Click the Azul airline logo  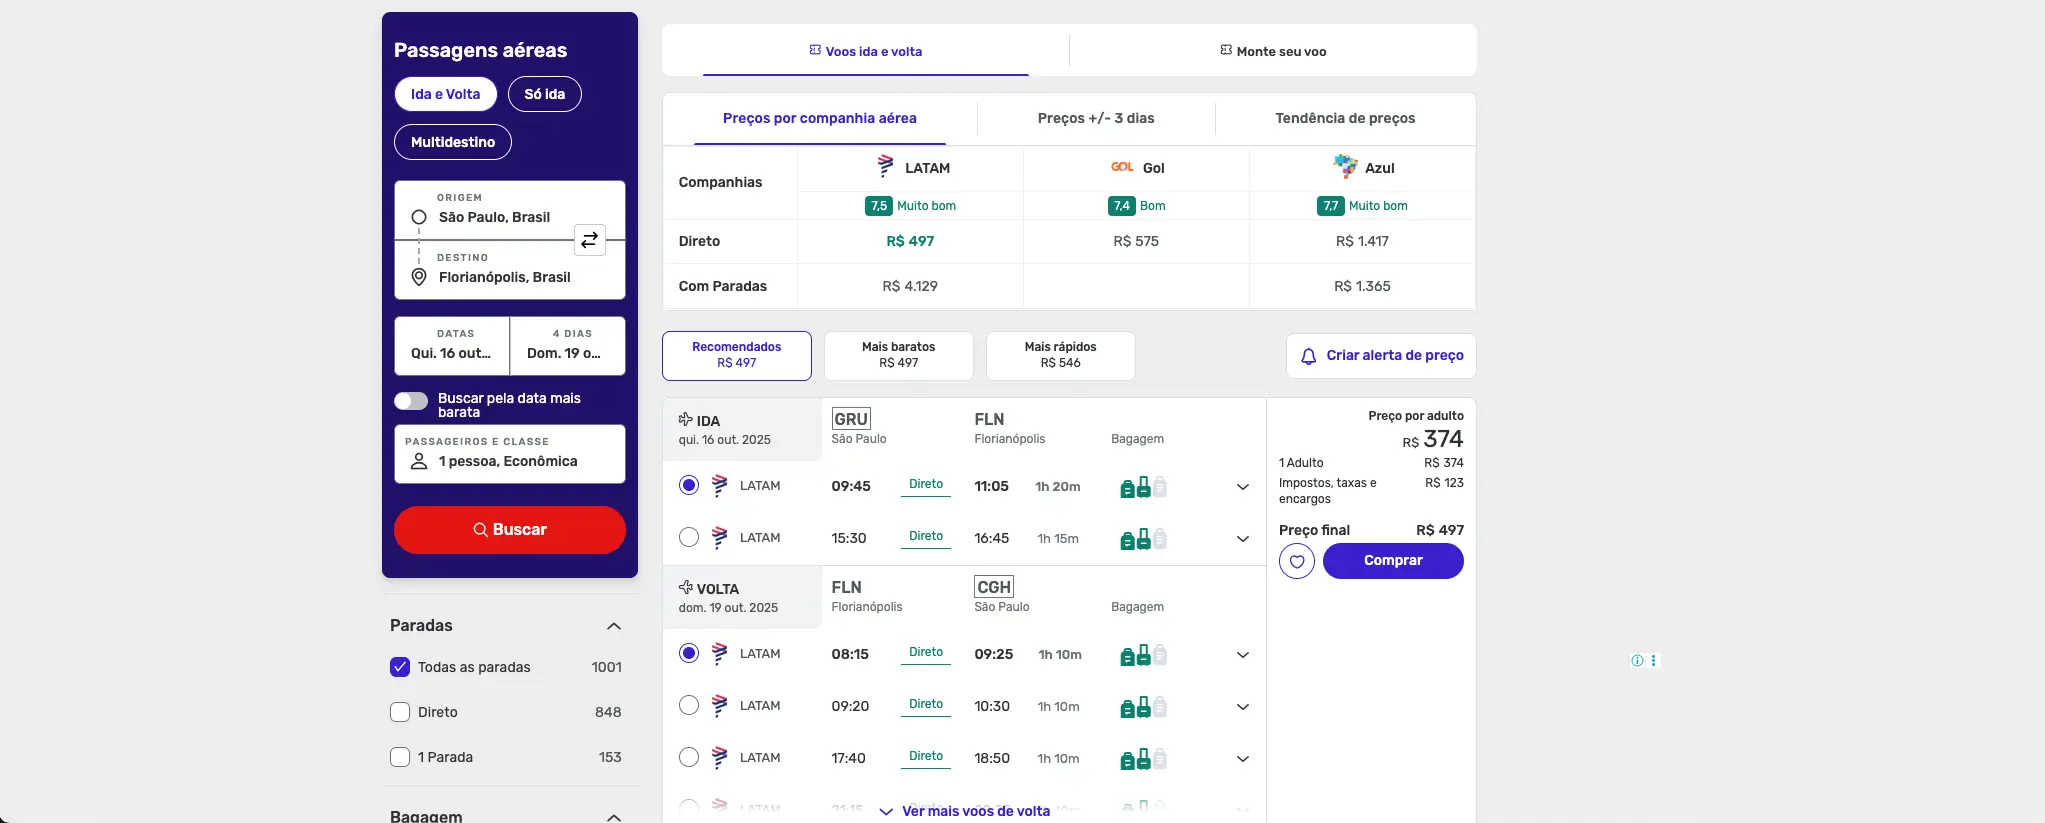pos(1346,167)
